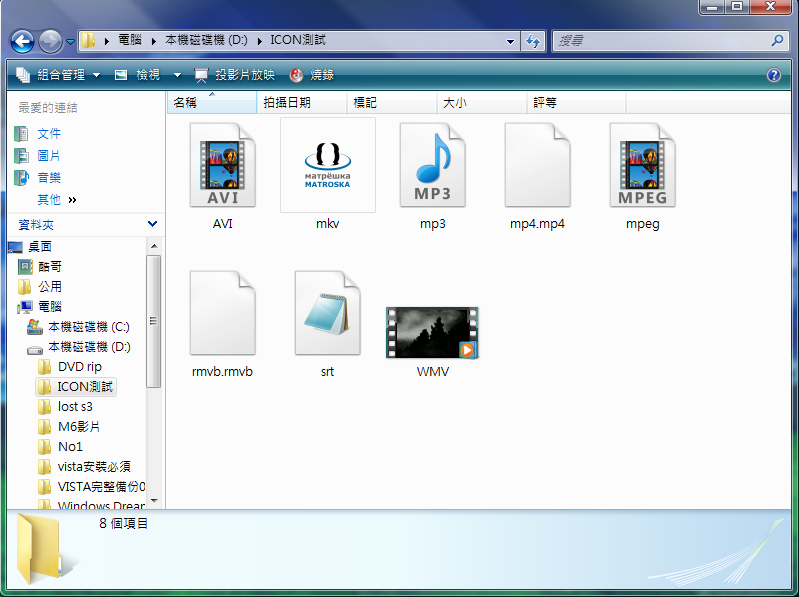This screenshot has height=597, width=799.
Task: Click the rmvb.rmvb file icon
Action: coord(222,313)
